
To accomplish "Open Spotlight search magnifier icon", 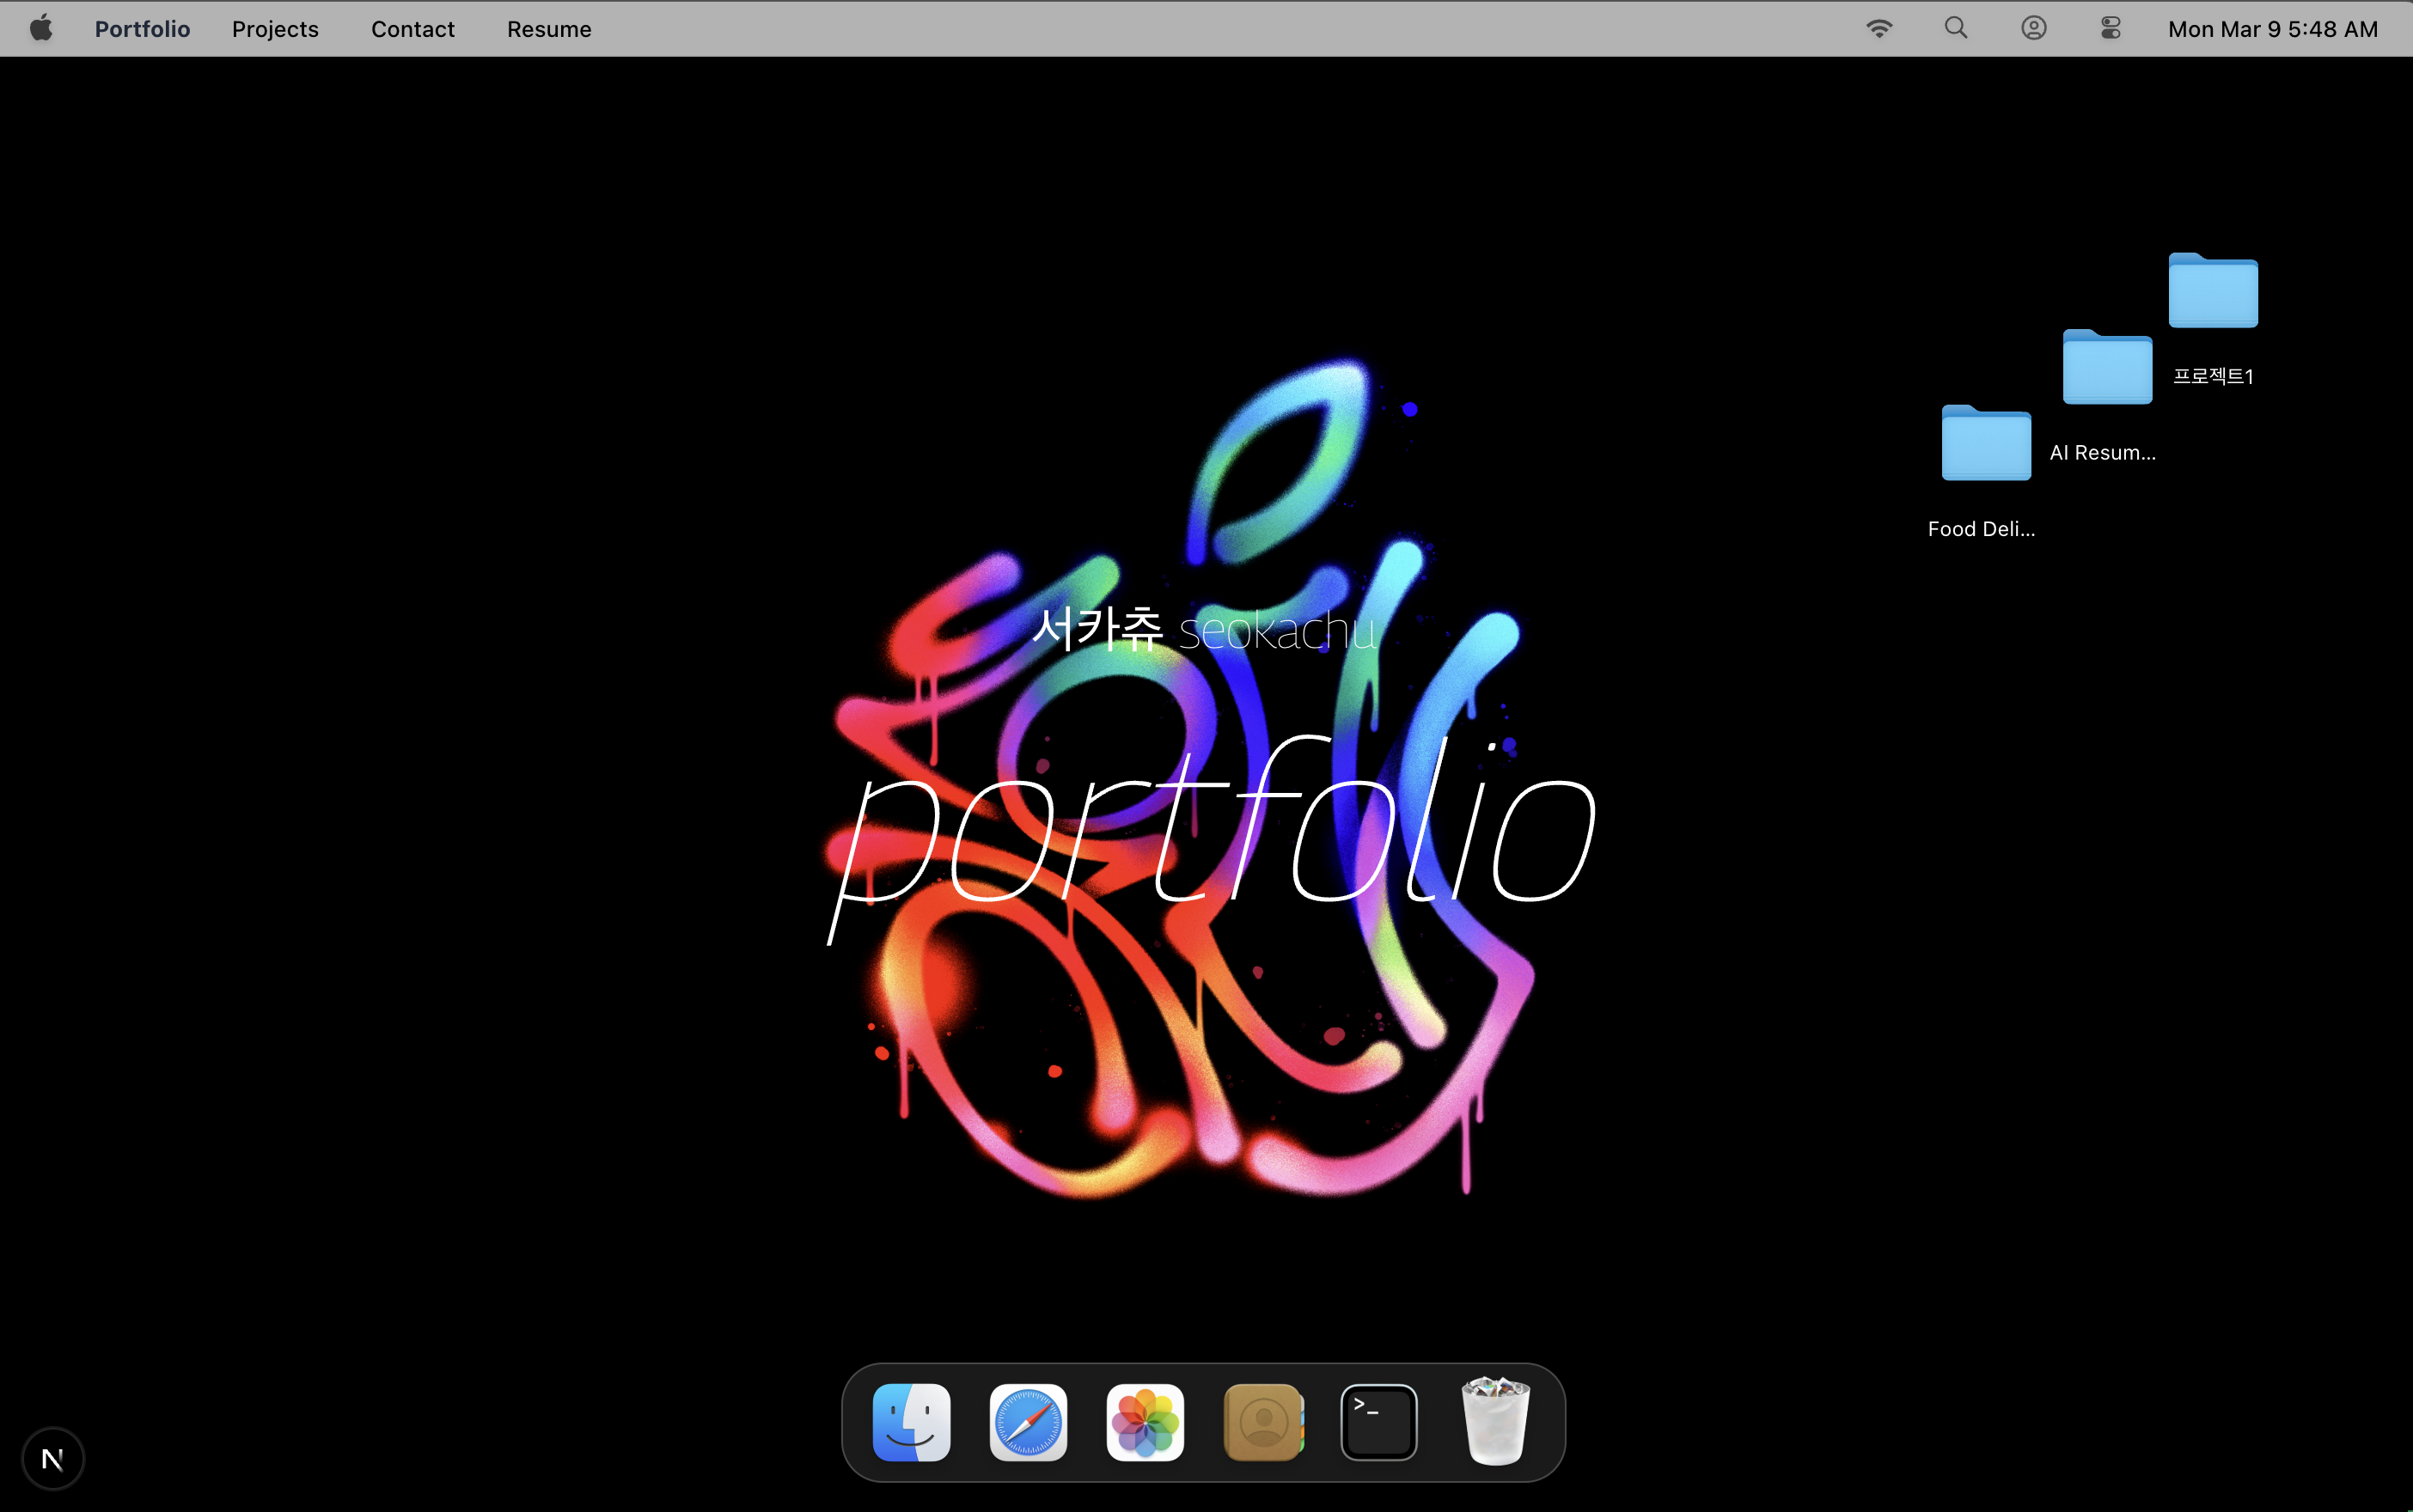I will [1956, 28].
